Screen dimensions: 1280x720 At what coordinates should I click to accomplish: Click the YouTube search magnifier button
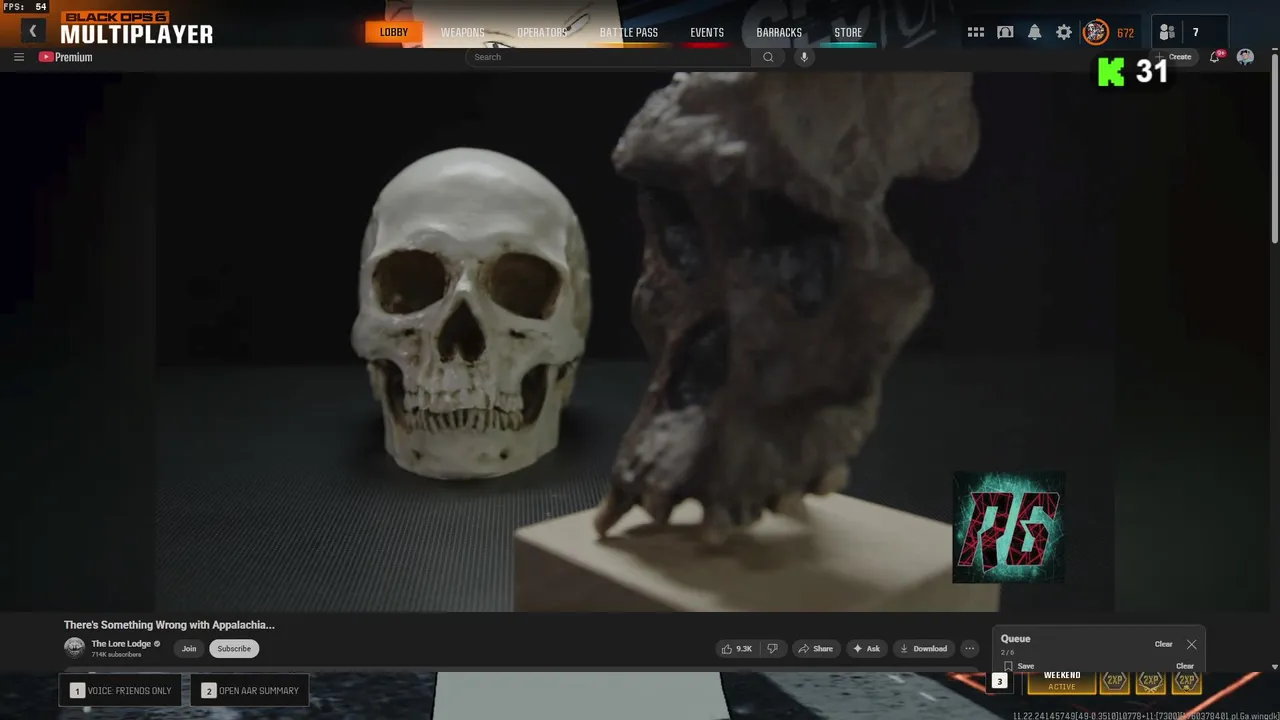click(768, 57)
